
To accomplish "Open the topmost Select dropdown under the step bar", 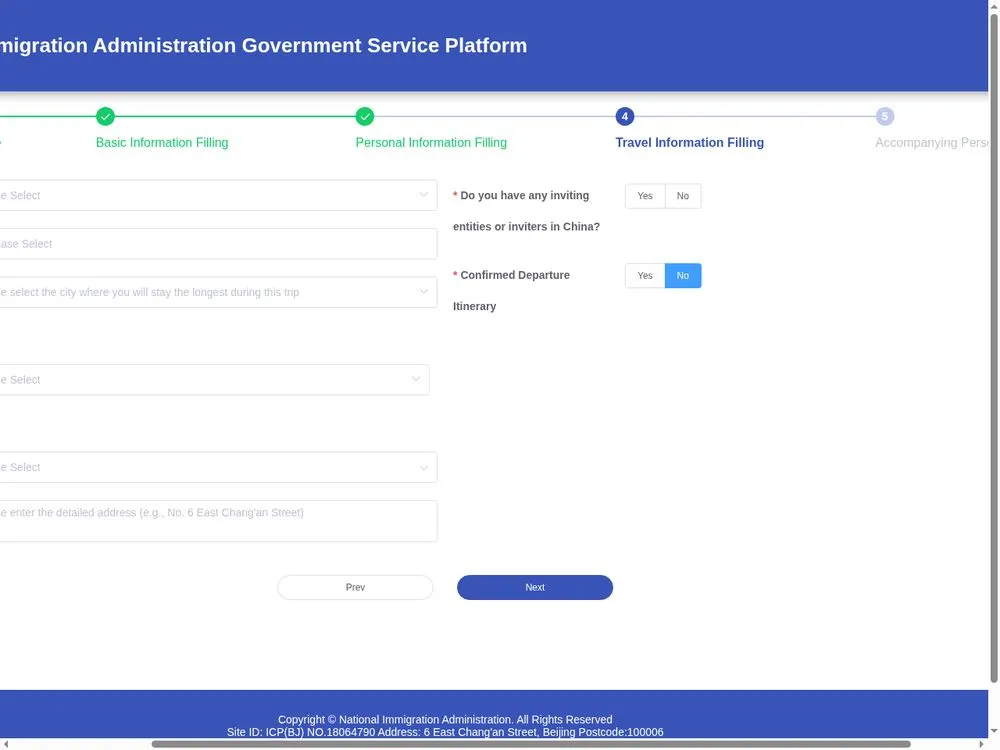I will pyautogui.click(x=218, y=195).
